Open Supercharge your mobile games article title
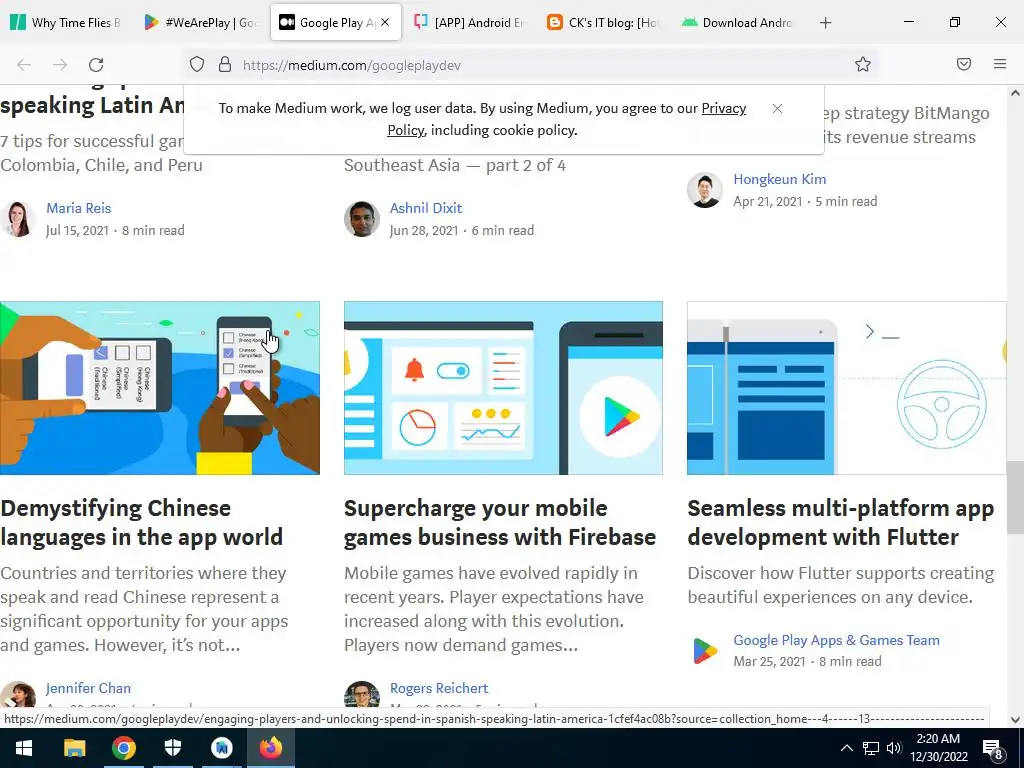 click(500, 522)
